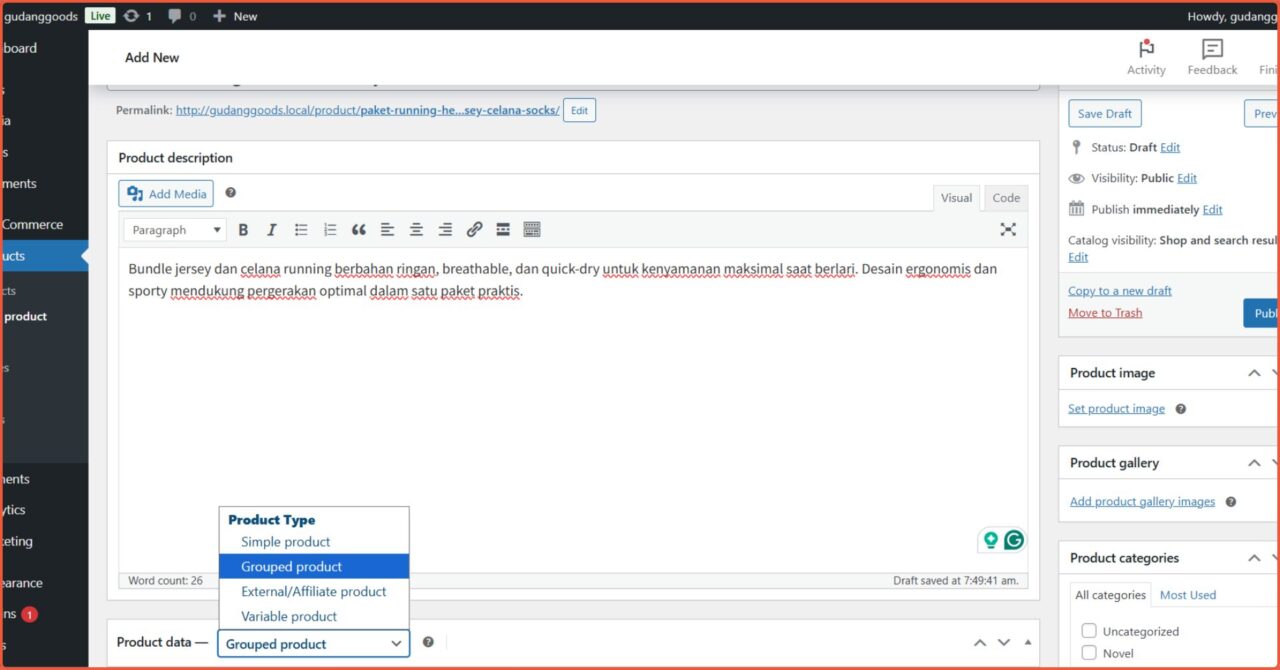The image size is (1280, 670).
Task: Check the Novel category
Action: [x=1089, y=652]
